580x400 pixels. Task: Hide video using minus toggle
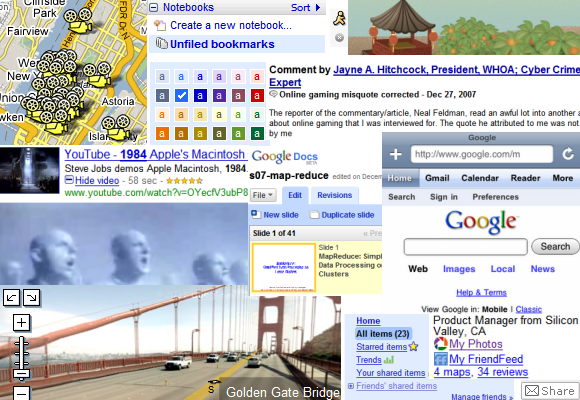point(69,180)
